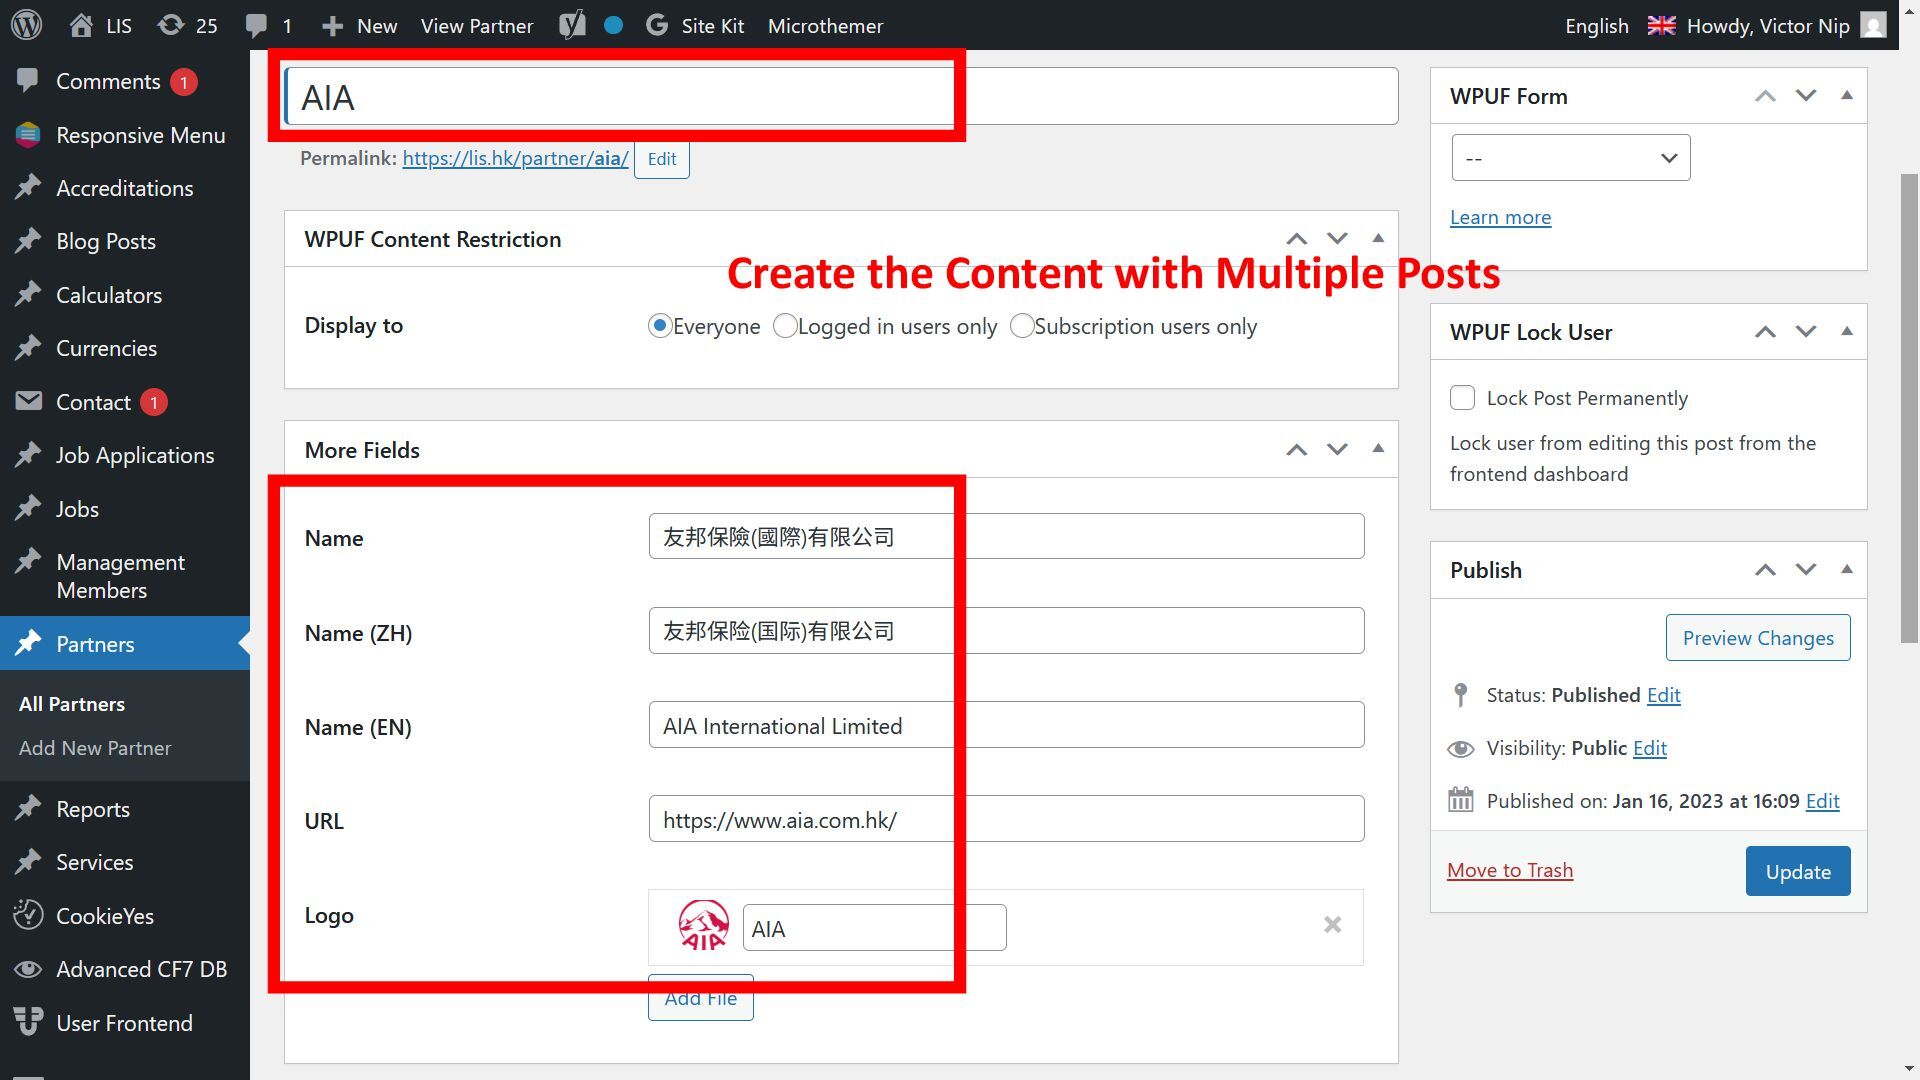Click the Currencies pin icon
Image resolution: width=1920 pixels, height=1080 pixels.
tap(28, 348)
